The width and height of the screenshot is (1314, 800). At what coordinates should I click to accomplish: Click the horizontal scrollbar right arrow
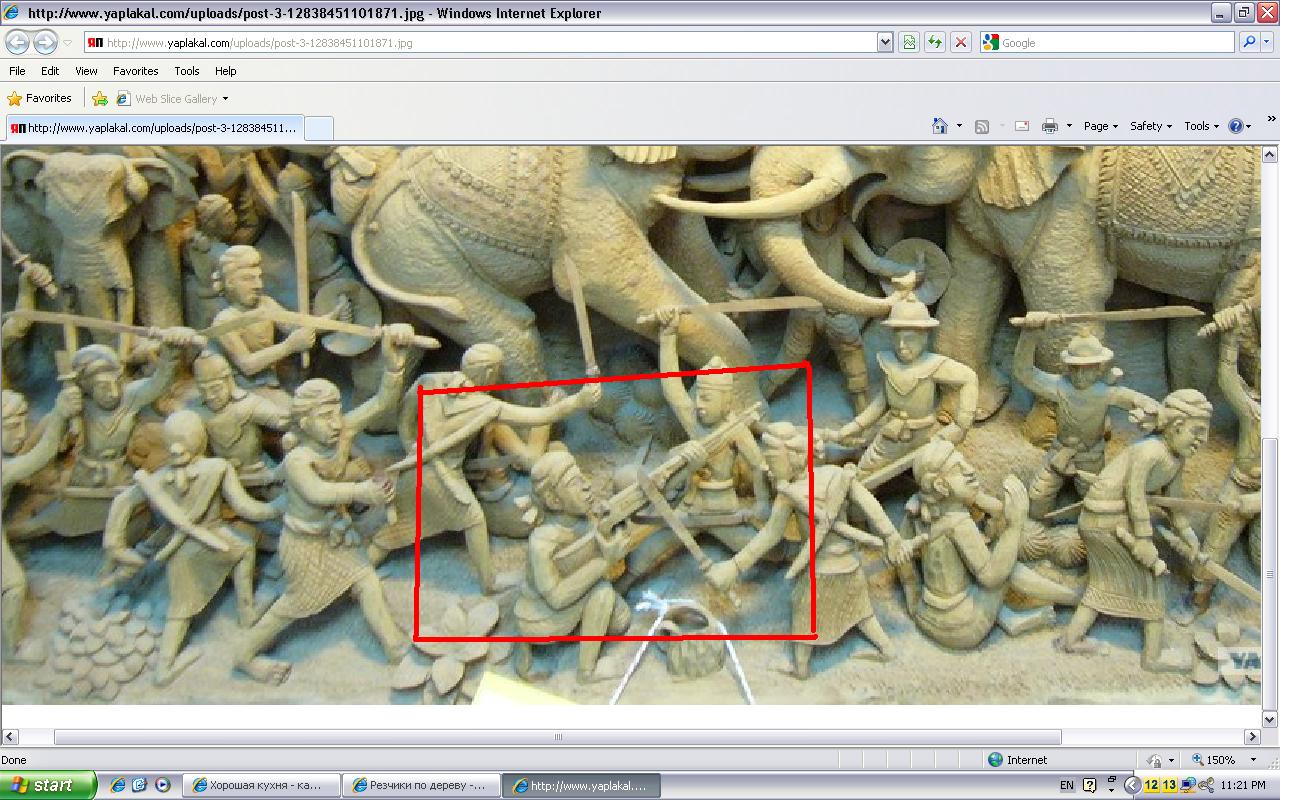1252,737
